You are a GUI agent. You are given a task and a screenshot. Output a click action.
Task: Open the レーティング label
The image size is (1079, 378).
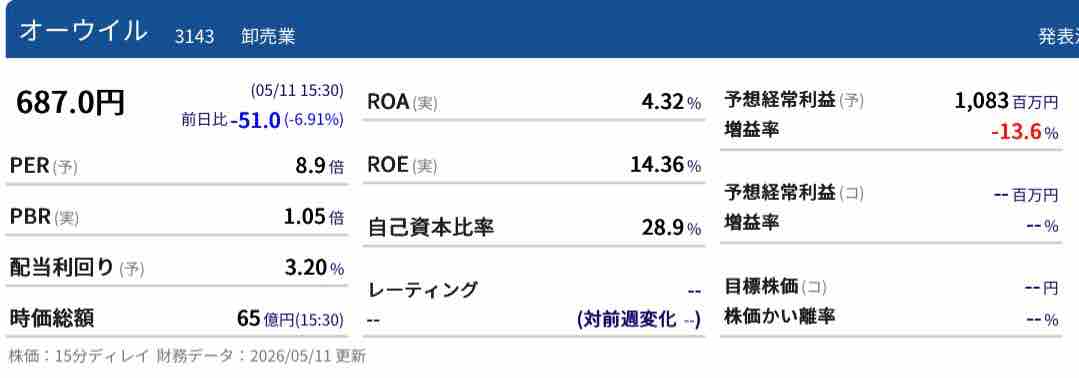click(423, 290)
